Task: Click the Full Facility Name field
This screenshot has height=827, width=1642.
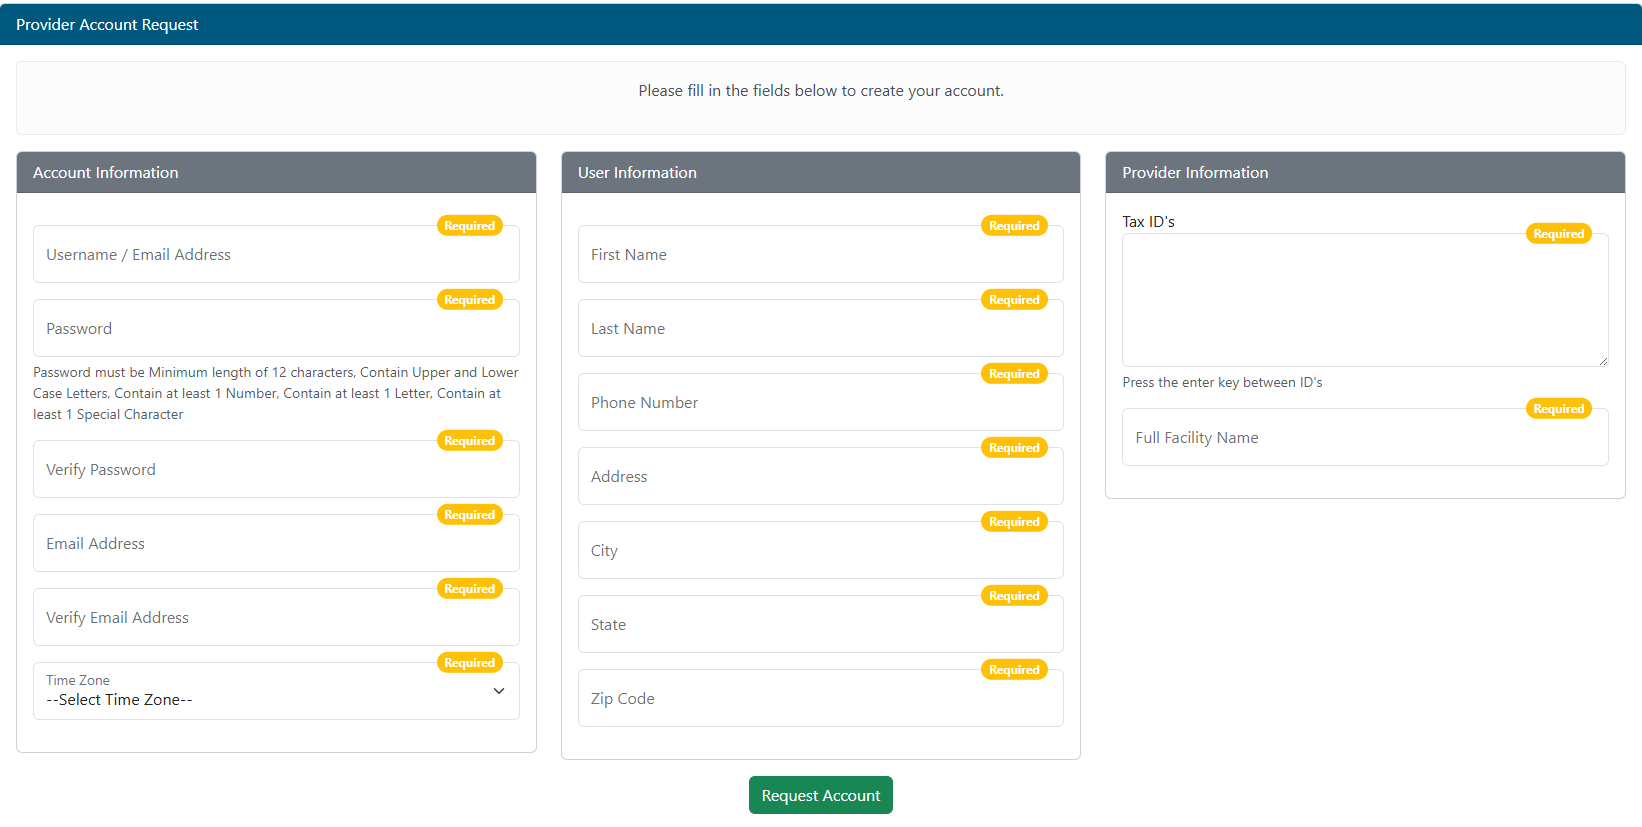Action: click(1364, 438)
